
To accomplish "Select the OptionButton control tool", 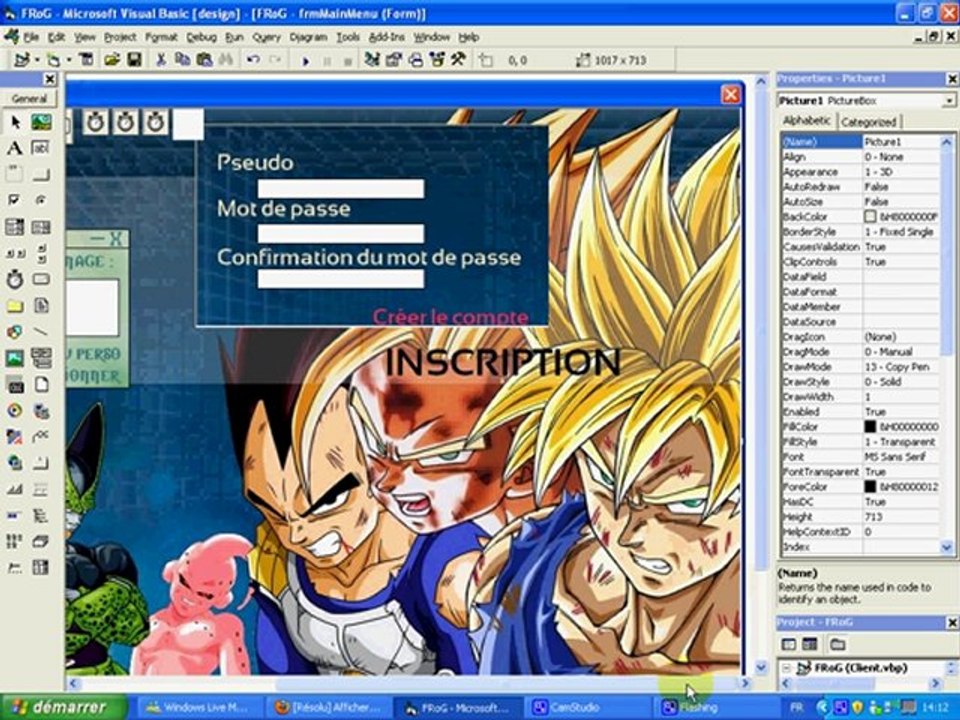I will click(41, 200).
